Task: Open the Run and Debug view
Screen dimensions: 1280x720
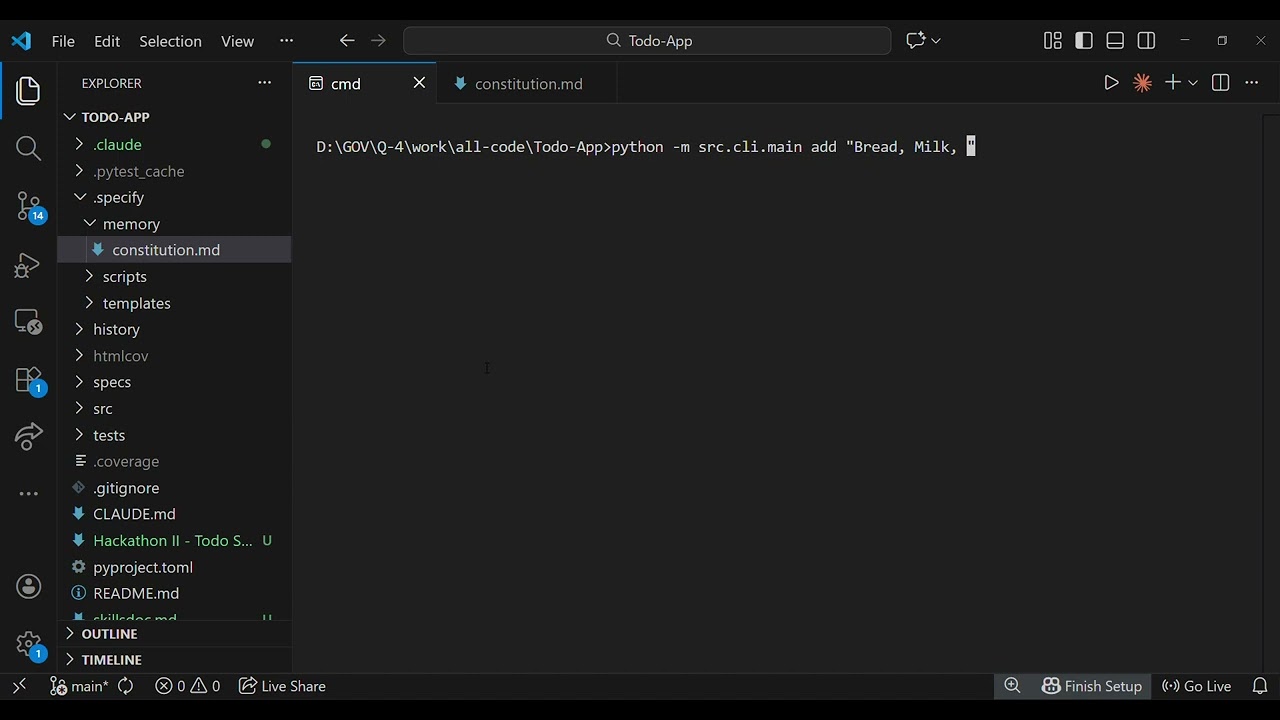Action: (28, 265)
